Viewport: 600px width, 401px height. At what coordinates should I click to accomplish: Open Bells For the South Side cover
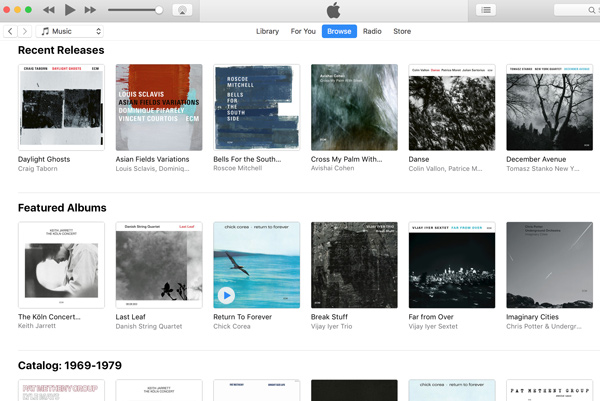(257, 107)
